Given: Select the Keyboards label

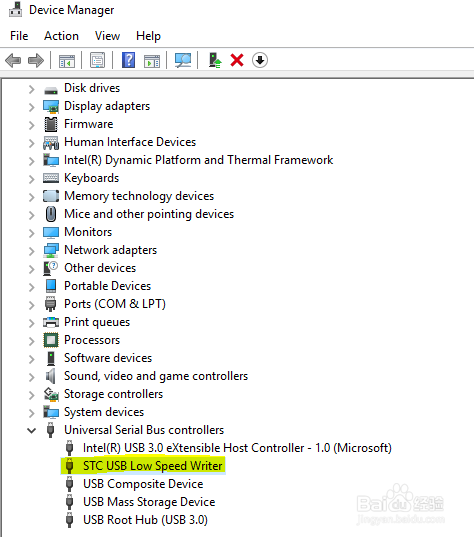Looking at the screenshot, I should coord(91,178).
